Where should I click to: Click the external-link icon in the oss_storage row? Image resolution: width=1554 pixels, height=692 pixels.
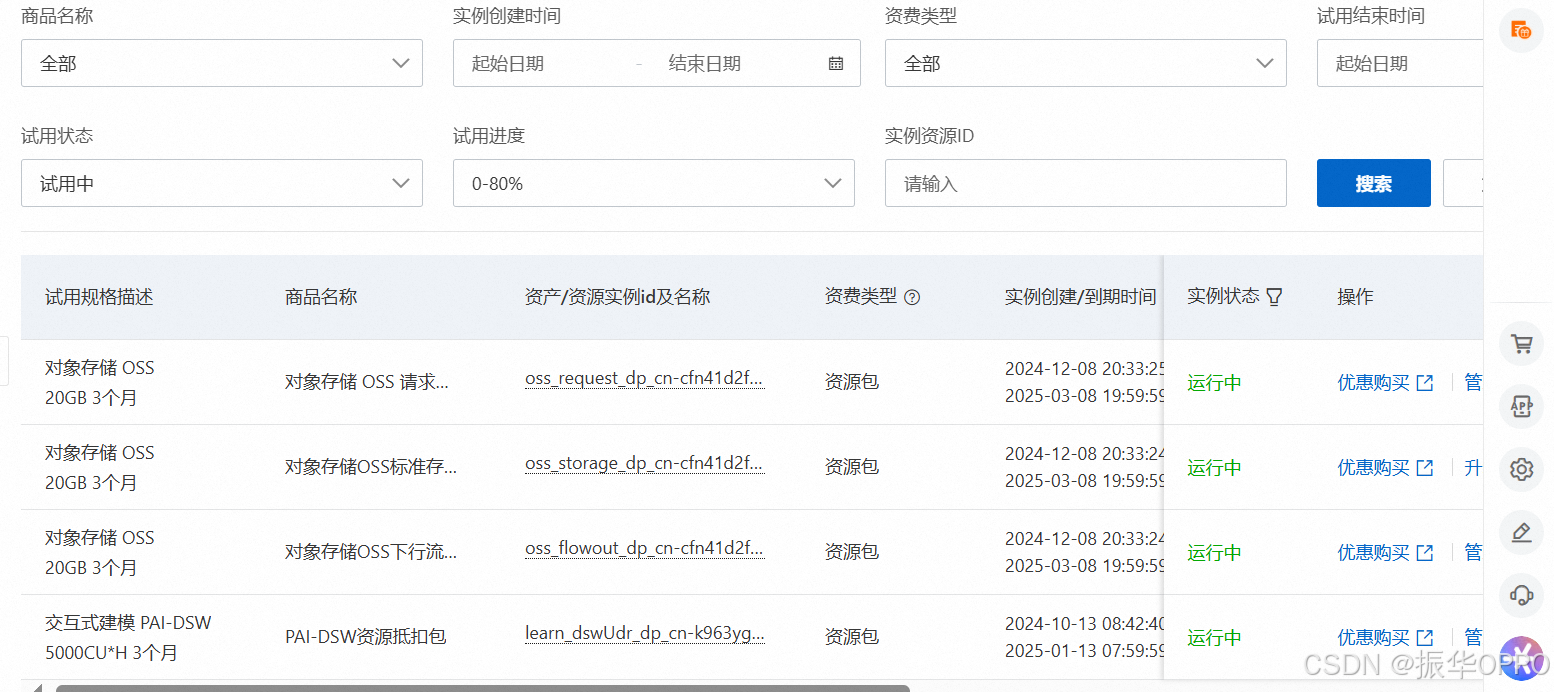[1425, 468]
